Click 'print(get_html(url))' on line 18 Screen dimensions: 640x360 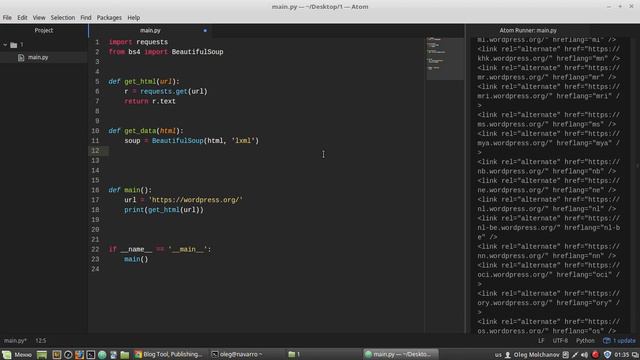point(164,210)
